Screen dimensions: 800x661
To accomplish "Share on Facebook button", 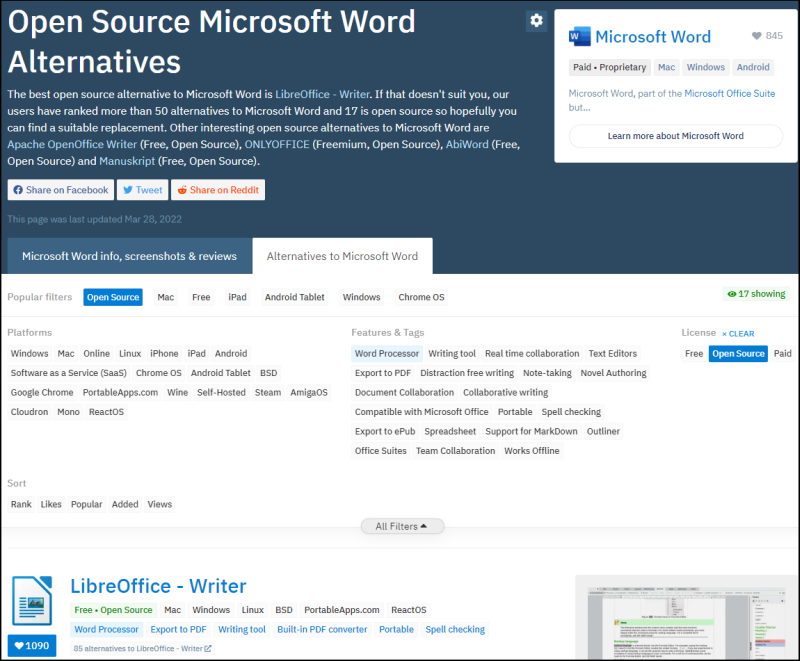I will (61, 190).
